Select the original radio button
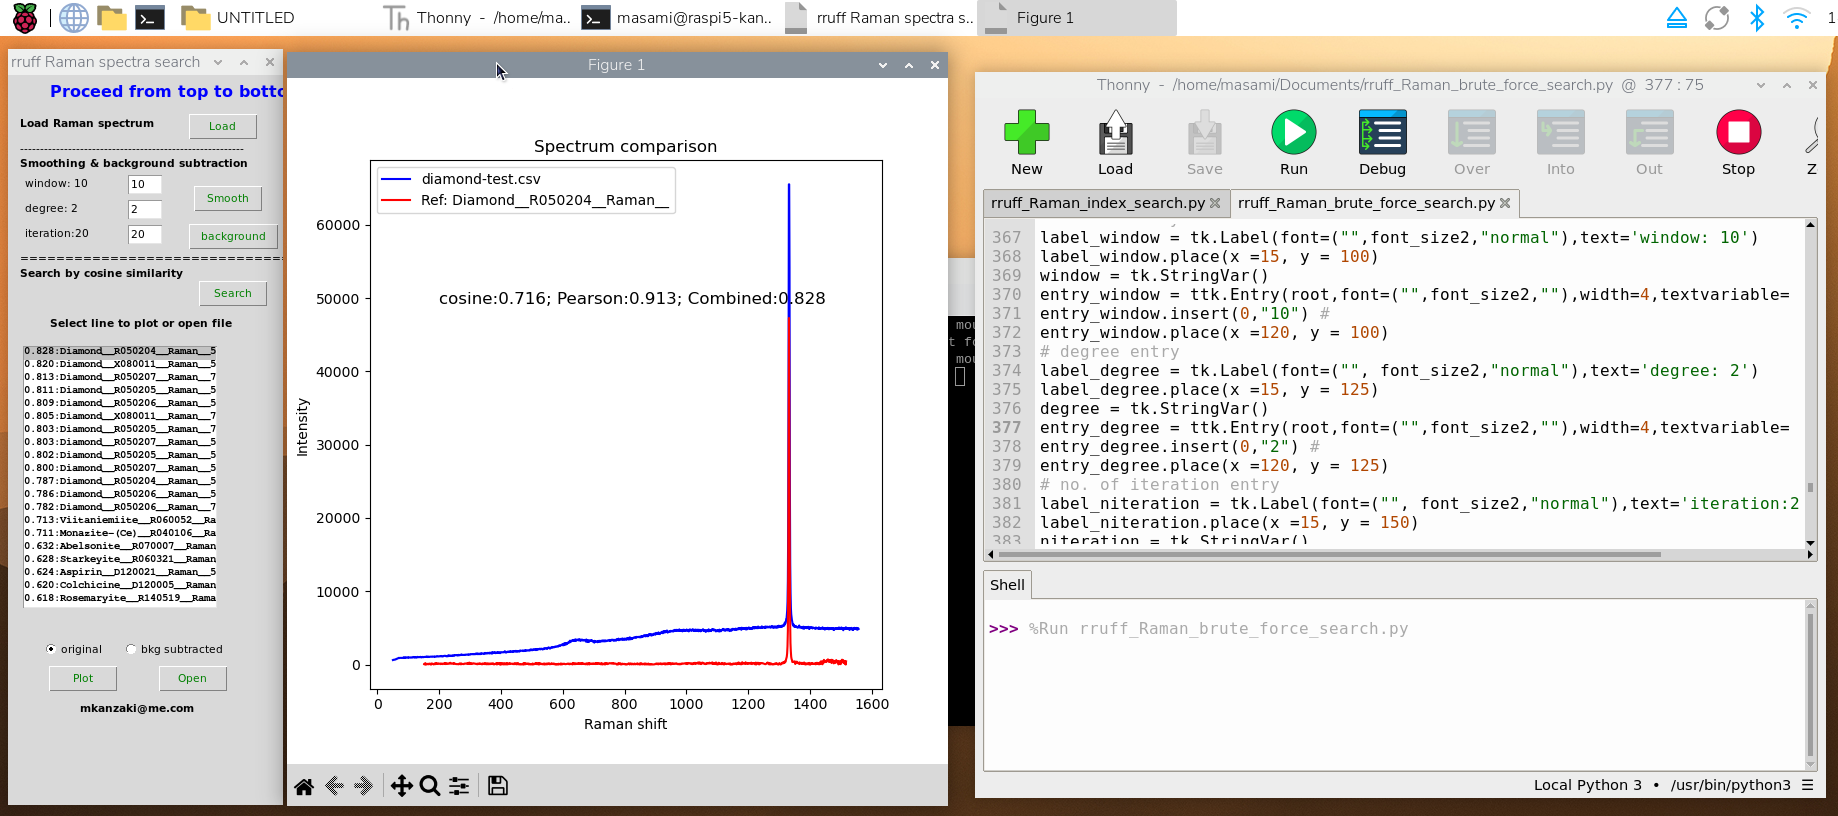This screenshot has height=816, width=1838. (51, 649)
